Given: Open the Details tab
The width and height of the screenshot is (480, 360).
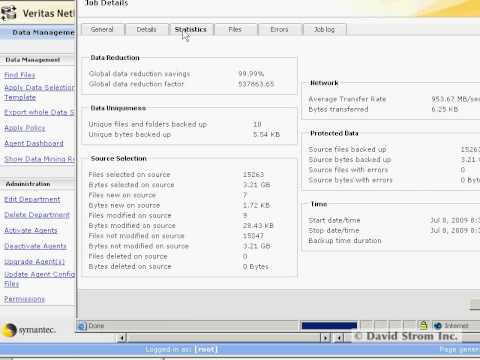Looking at the screenshot, I should tap(147, 29).
